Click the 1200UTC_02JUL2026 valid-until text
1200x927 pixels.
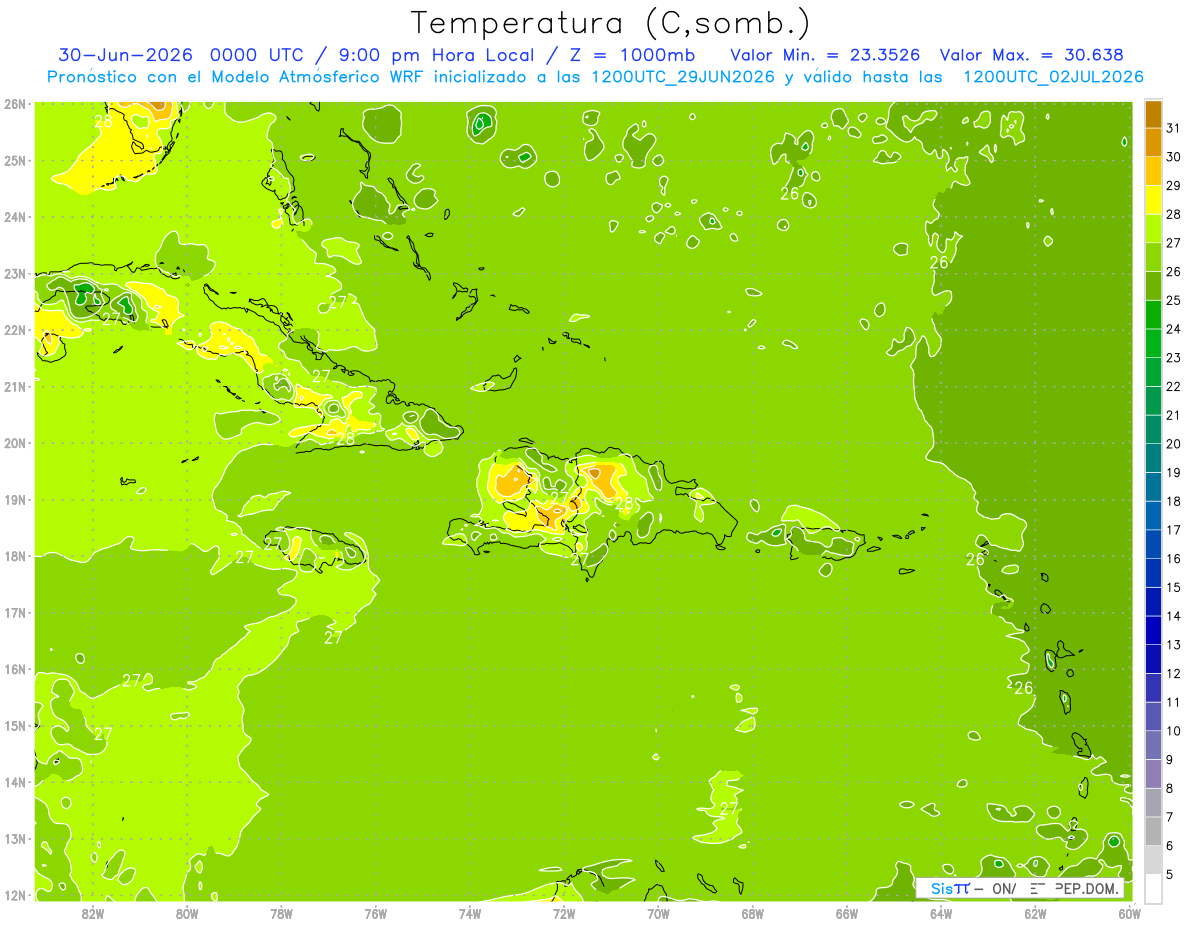(1053, 77)
